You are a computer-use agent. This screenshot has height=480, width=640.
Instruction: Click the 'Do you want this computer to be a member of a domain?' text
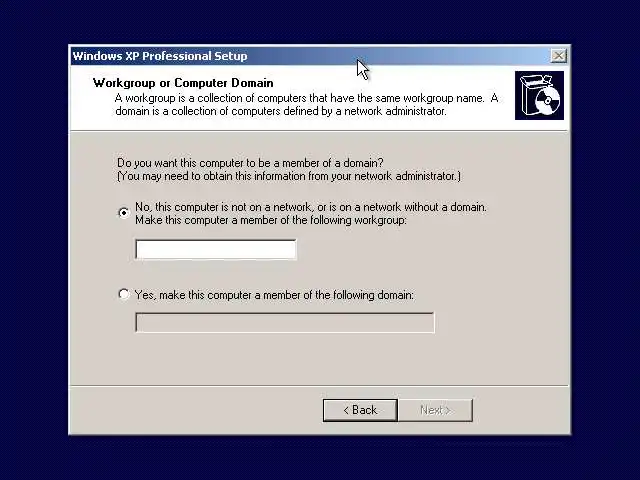(x=250, y=163)
